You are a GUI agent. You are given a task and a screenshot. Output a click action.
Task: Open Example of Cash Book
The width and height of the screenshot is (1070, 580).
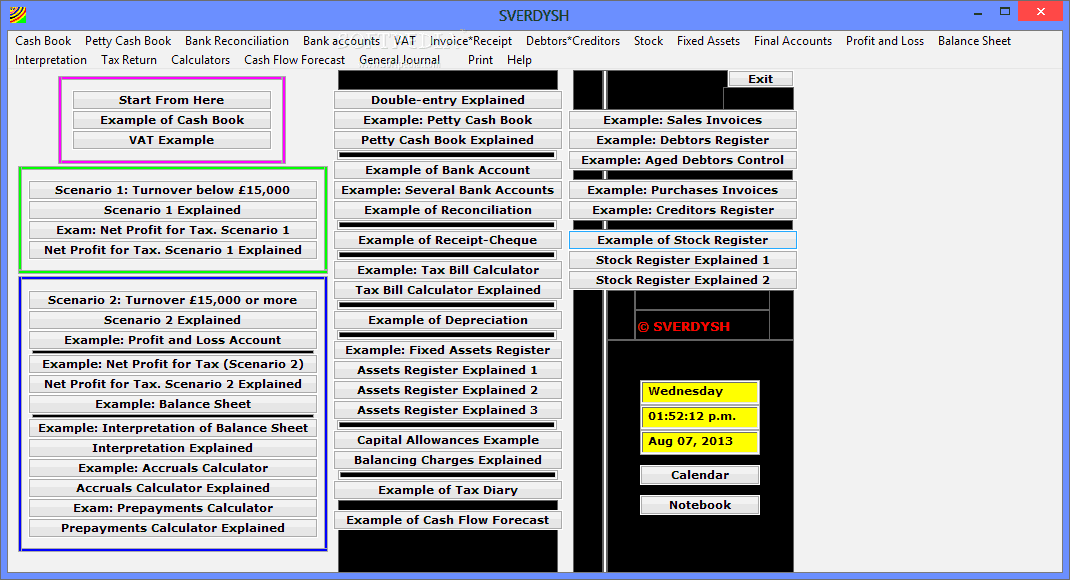coord(172,120)
